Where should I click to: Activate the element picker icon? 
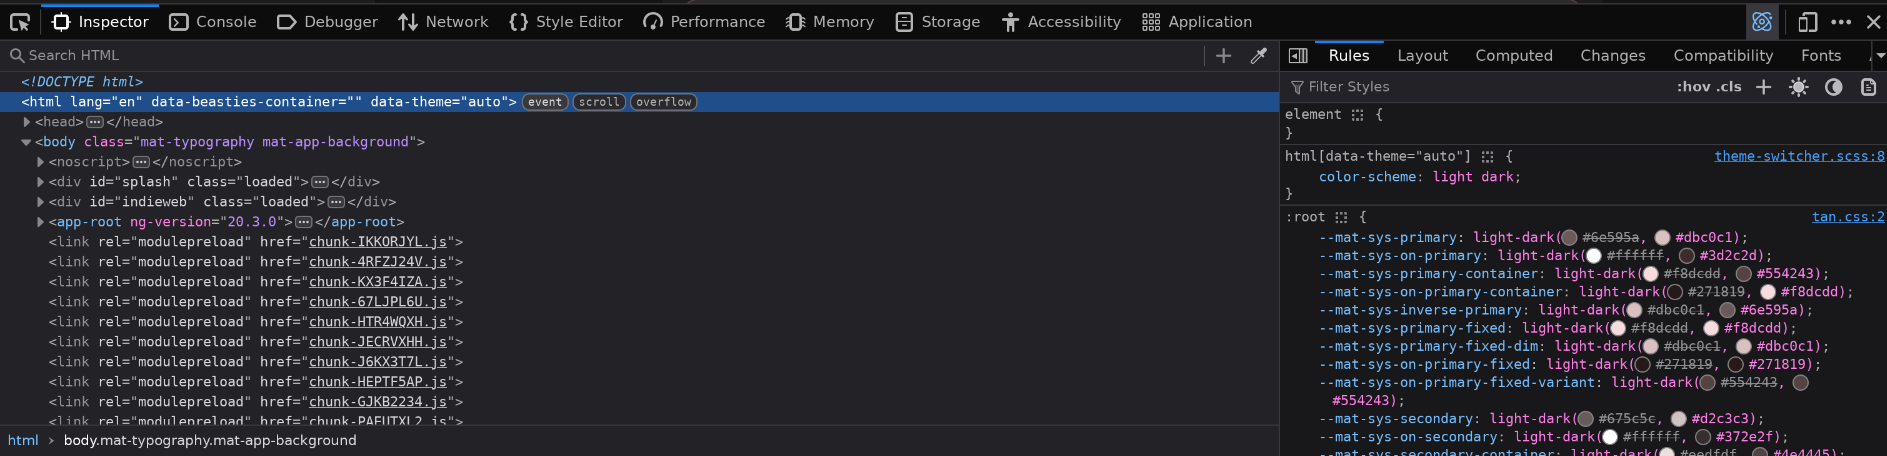(x=20, y=21)
